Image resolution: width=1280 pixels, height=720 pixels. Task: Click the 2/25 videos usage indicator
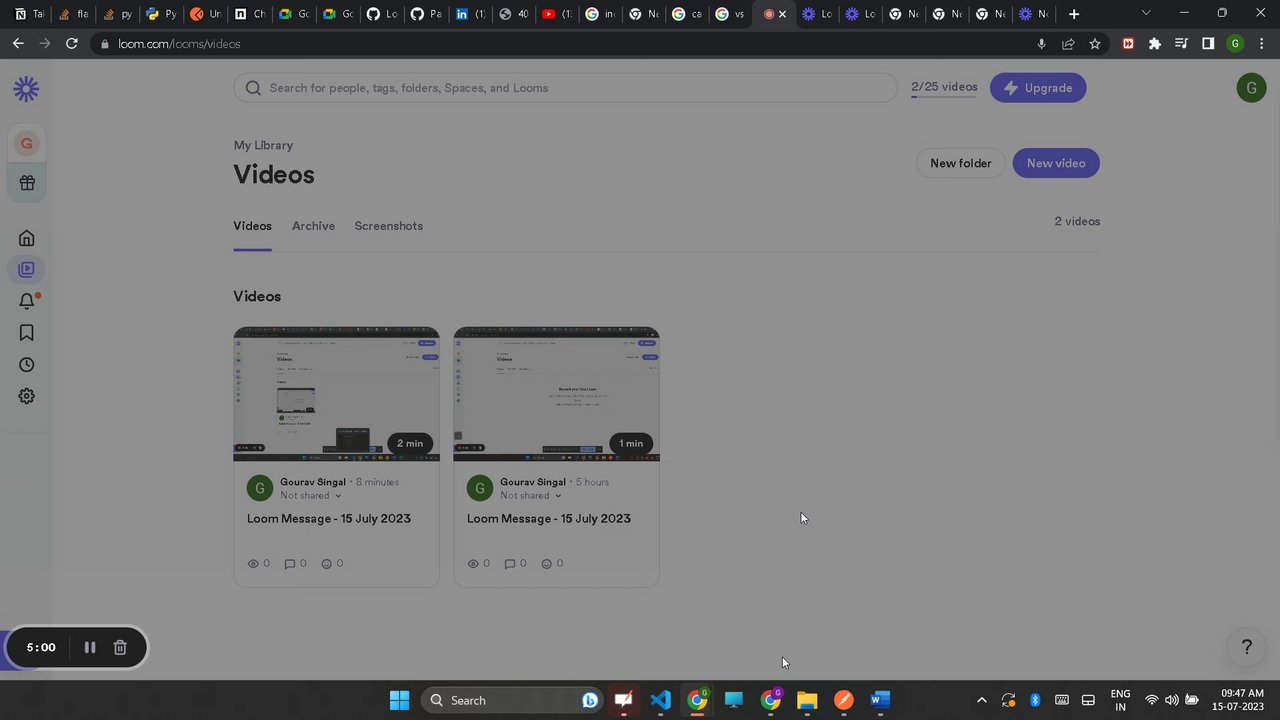pyautogui.click(x=944, y=88)
